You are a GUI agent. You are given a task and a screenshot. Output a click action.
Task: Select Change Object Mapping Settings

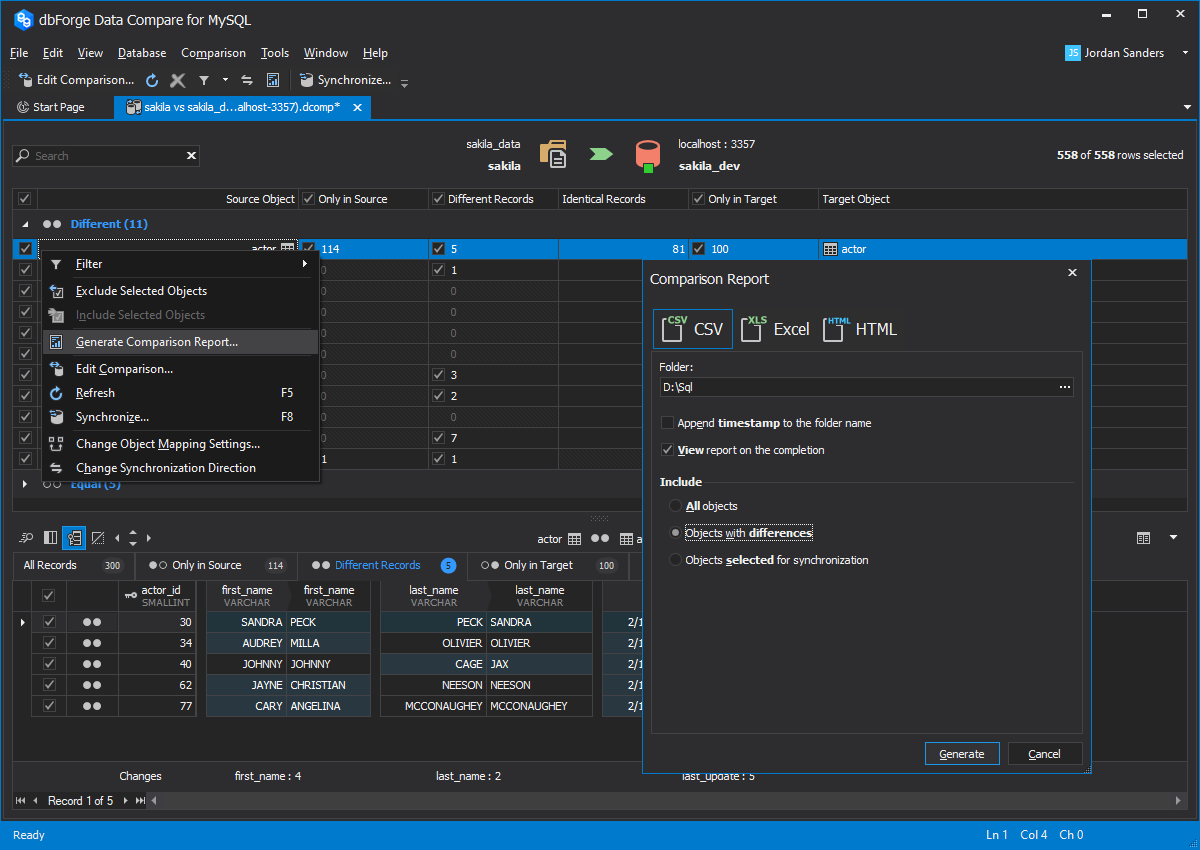tap(180, 444)
